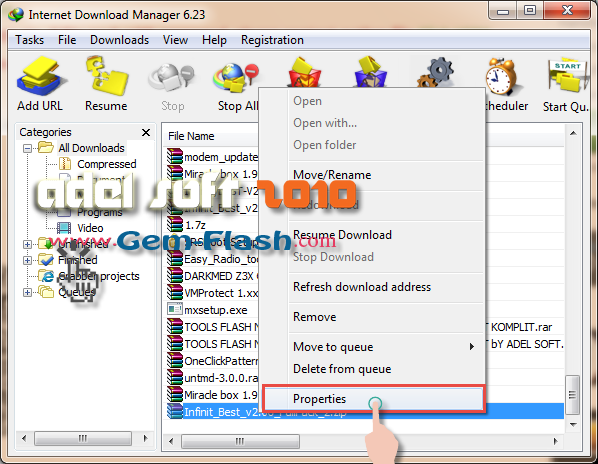
Task: Click the Add URL toolbar icon
Action: (x=40, y=76)
